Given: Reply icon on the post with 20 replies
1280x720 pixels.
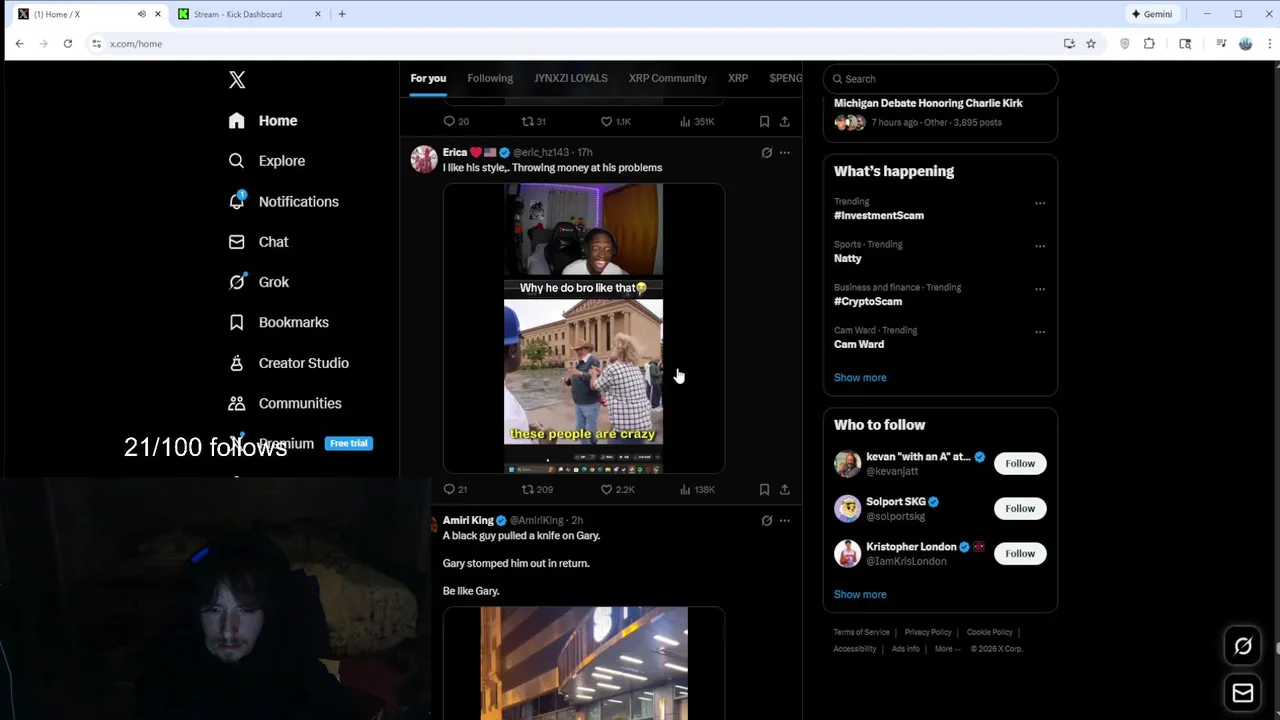Looking at the screenshot, I should tap(449, 121).
